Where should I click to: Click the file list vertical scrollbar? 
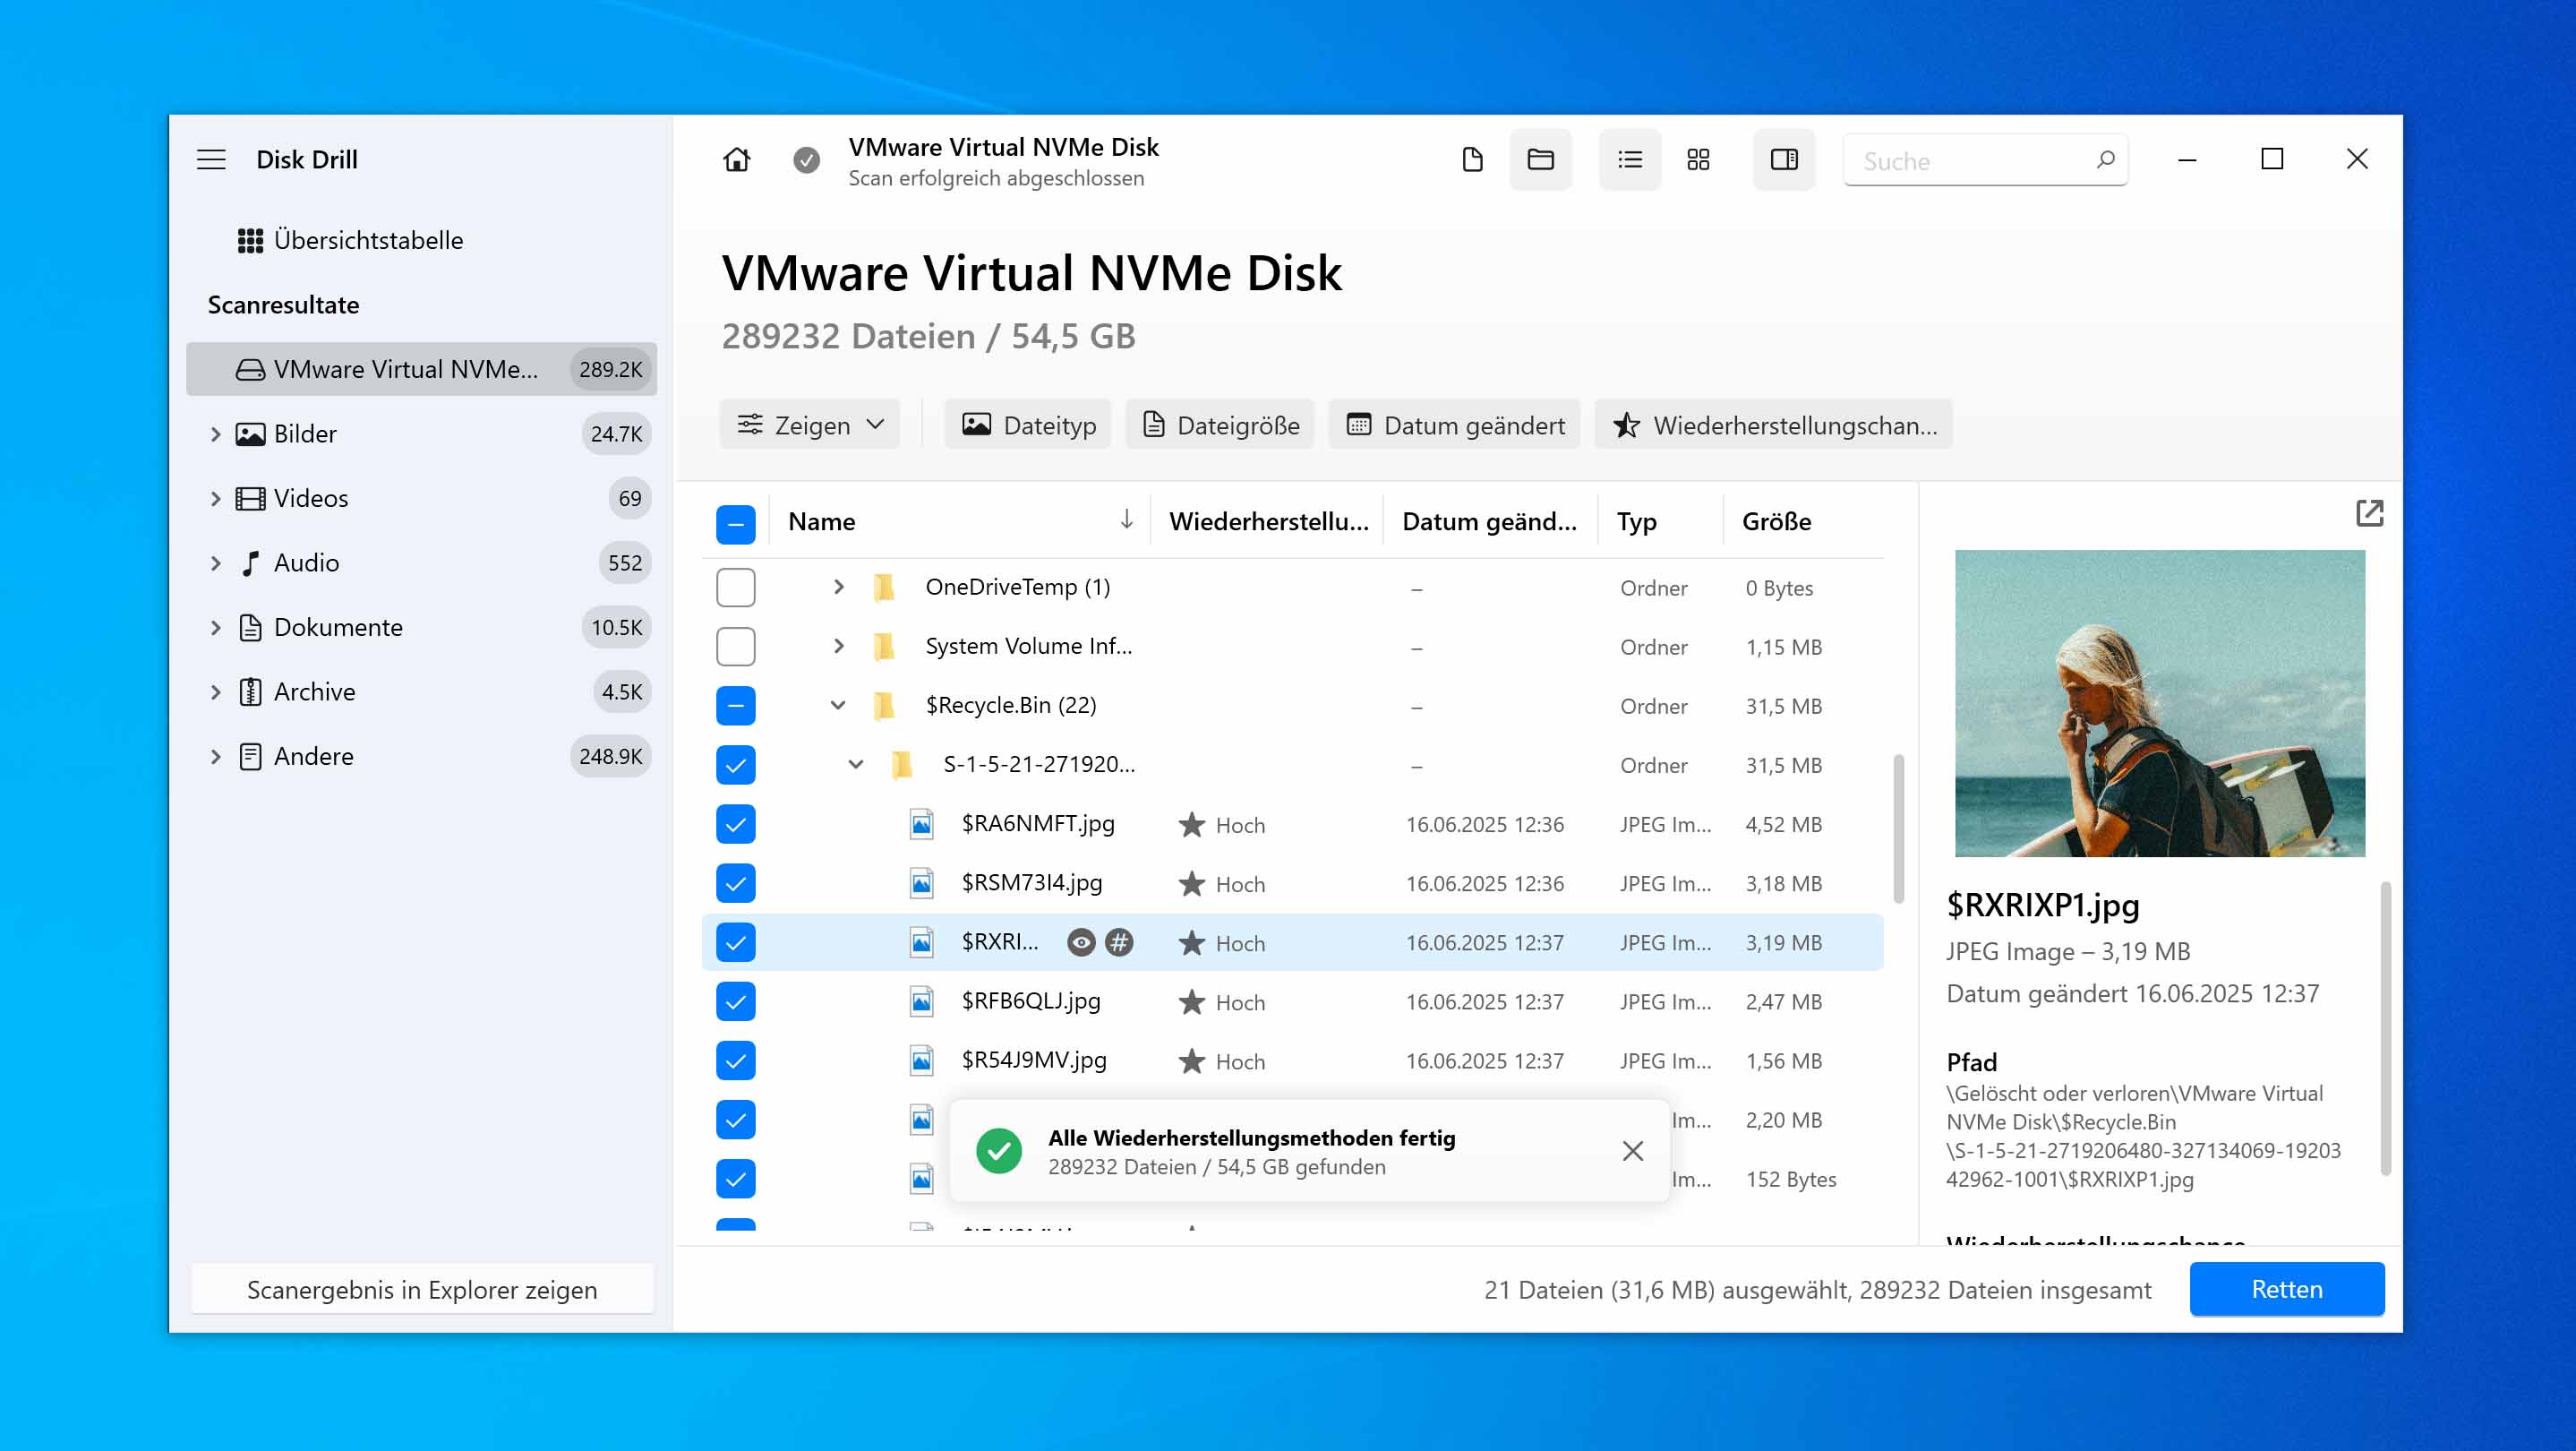pyautogui.click(x=1898, y=829)
